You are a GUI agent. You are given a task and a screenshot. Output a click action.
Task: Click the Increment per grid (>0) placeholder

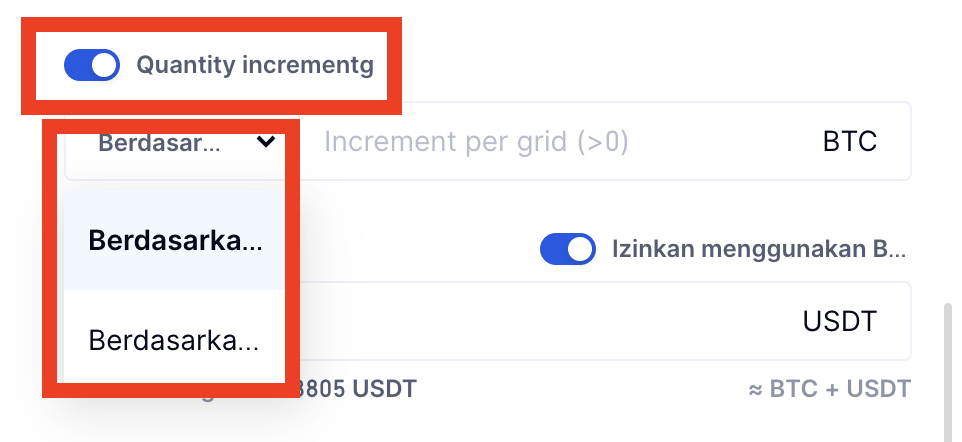476,142
